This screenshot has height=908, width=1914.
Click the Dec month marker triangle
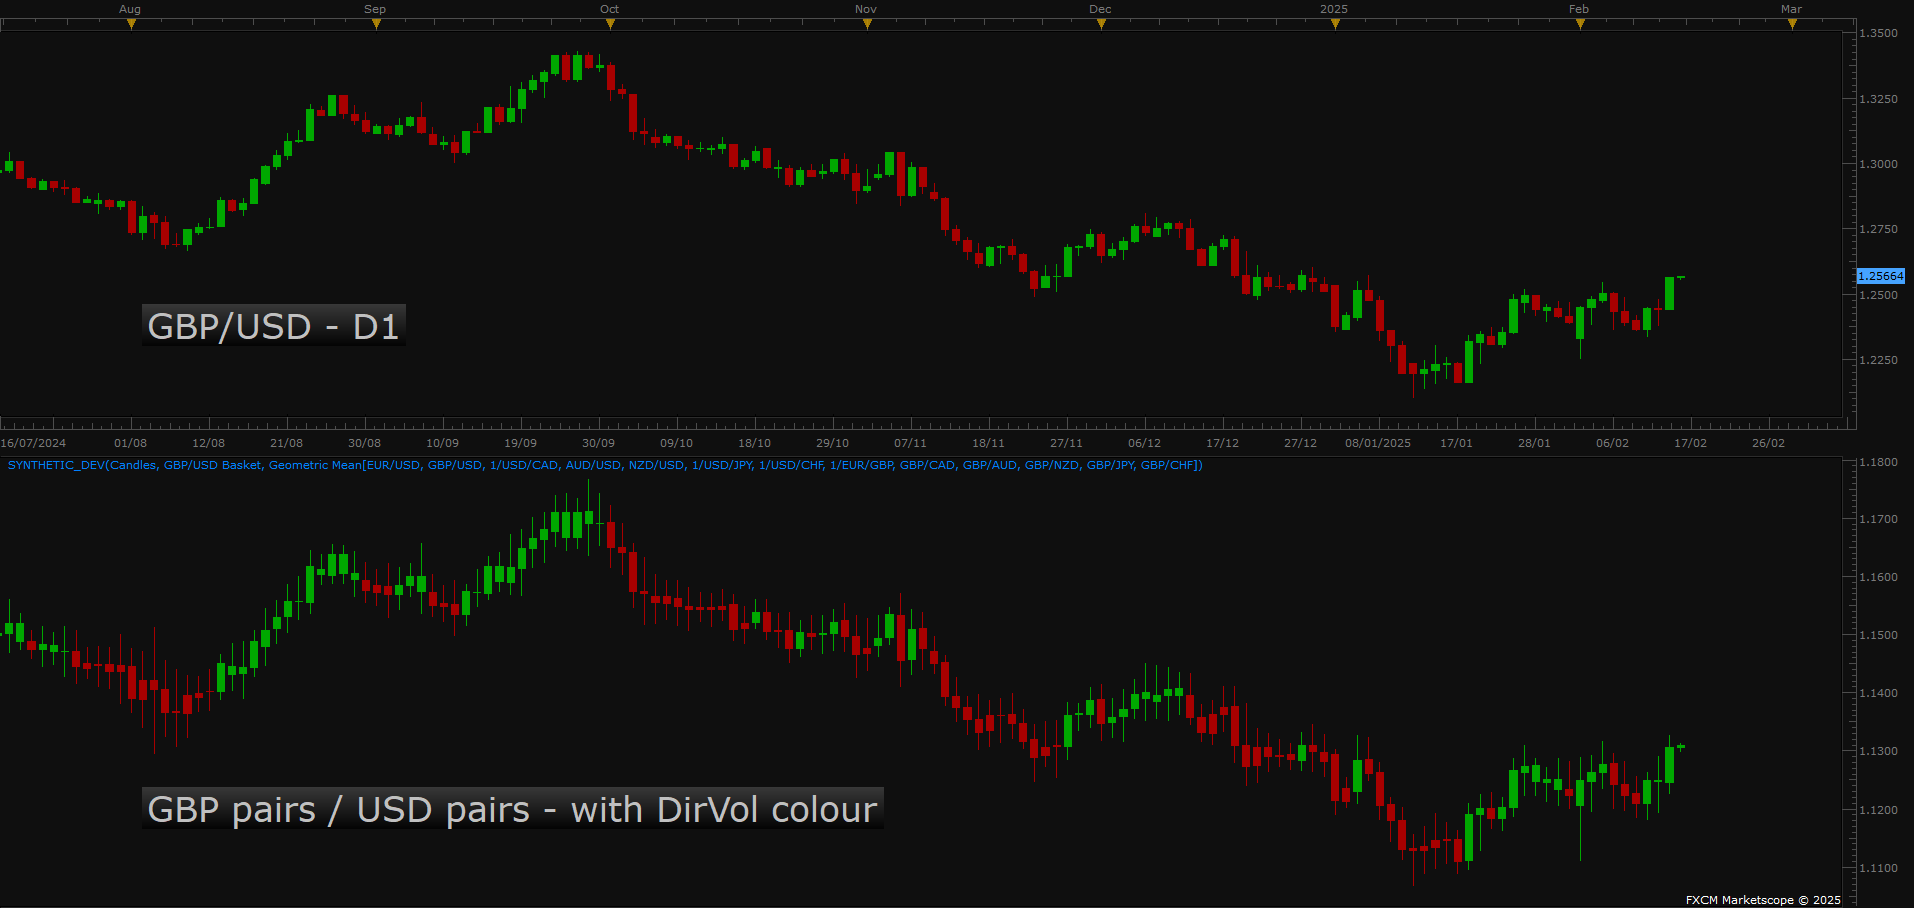tap(1101, 24)
